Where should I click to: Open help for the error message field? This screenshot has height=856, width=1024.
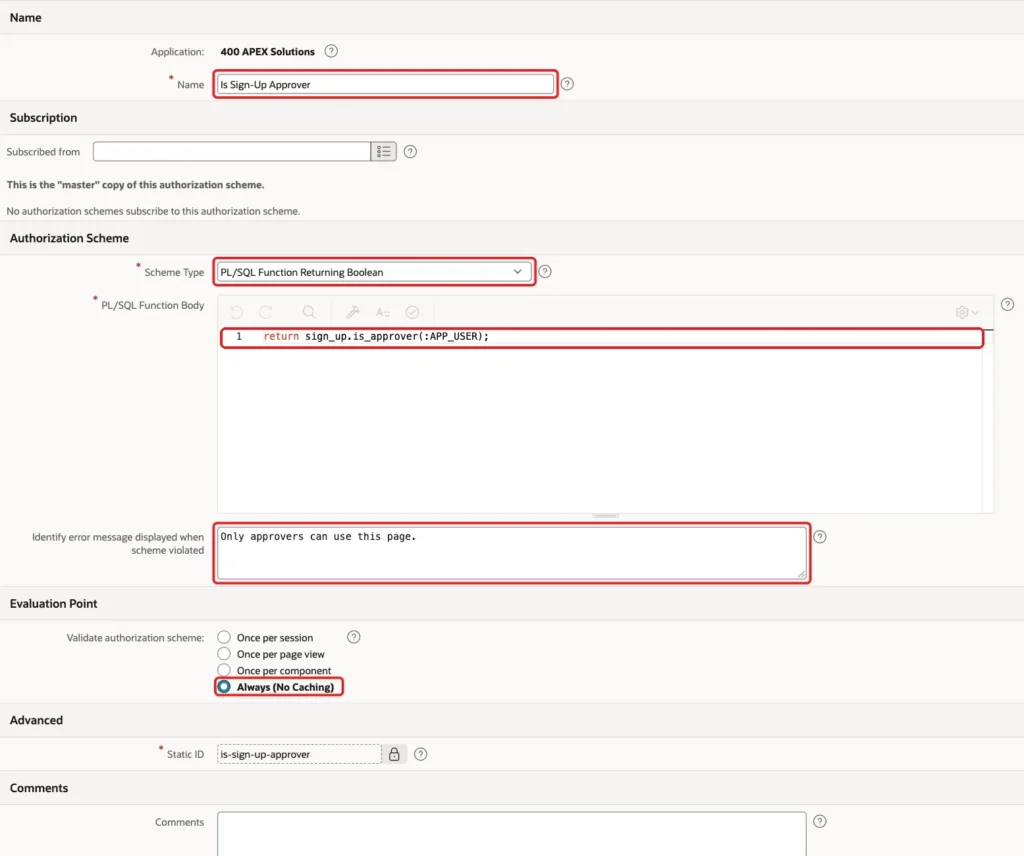pyautogui.click(x=820, y=537)
